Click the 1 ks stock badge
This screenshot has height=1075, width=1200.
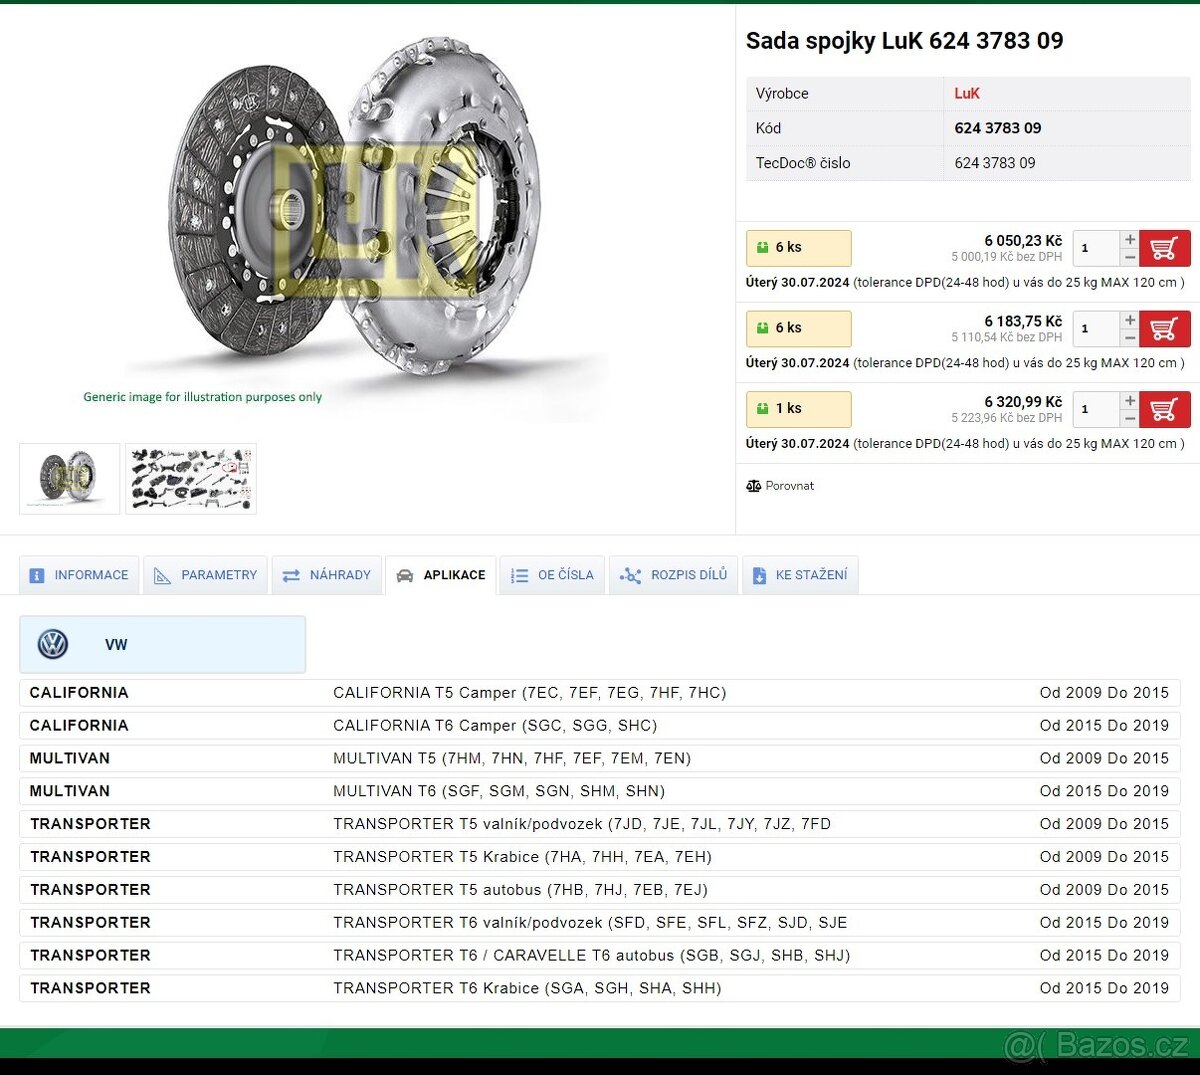point(799,409)
